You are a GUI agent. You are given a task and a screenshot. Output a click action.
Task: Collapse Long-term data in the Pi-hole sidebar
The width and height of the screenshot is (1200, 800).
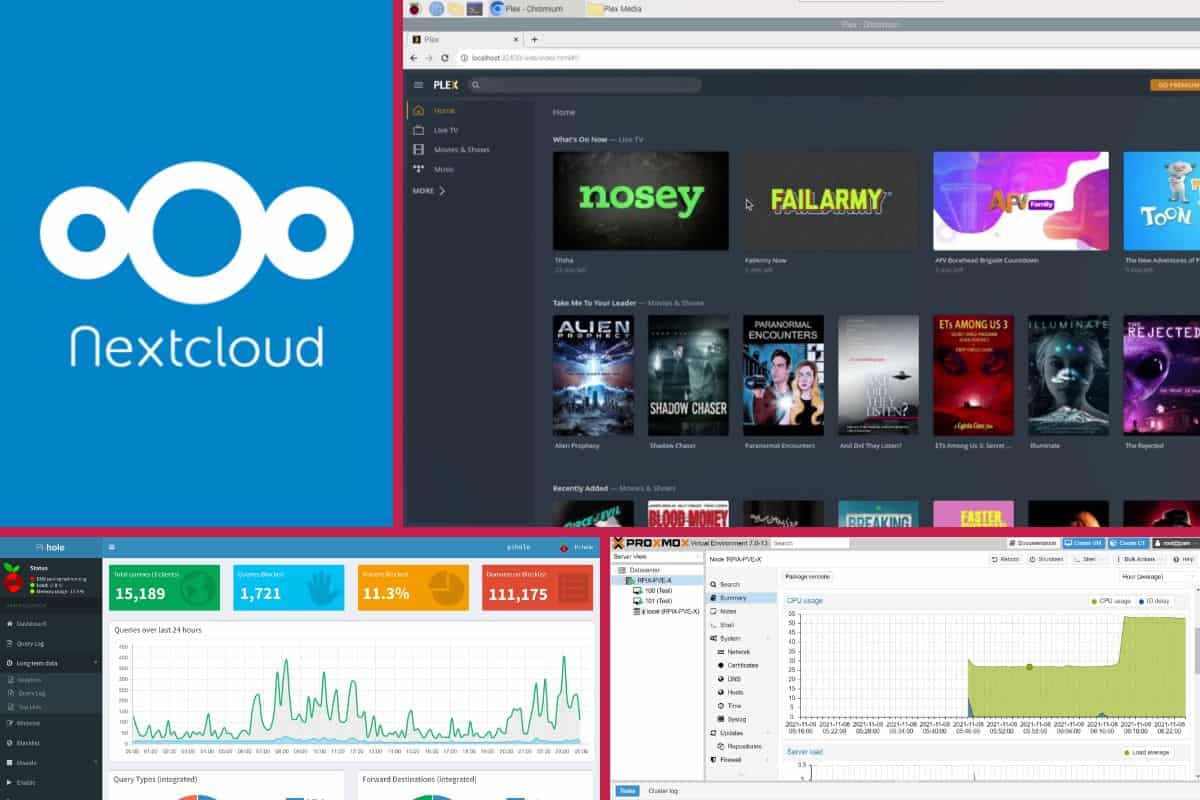click(x=50, y=663)
